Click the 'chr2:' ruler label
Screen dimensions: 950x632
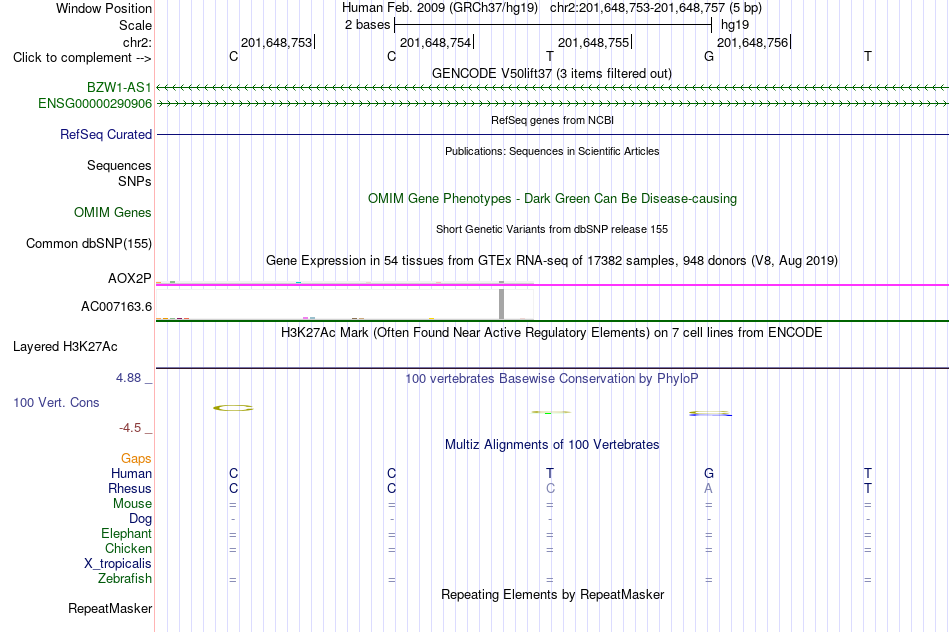[x=137, y=42]
